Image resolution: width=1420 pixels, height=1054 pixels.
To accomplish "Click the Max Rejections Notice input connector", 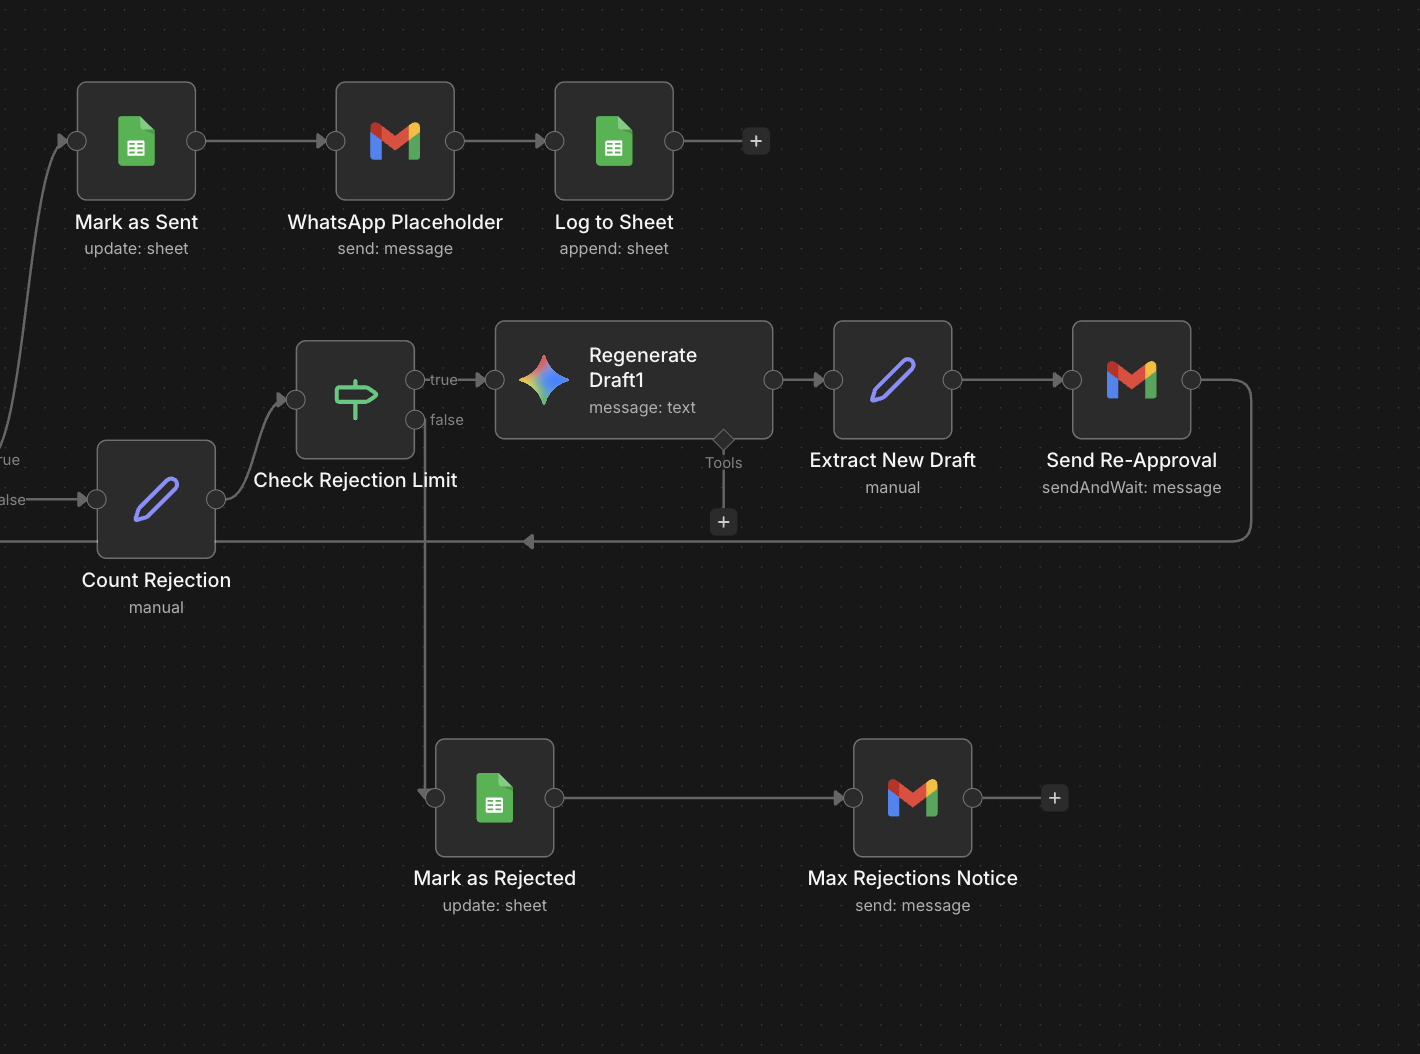I will 853,798.
